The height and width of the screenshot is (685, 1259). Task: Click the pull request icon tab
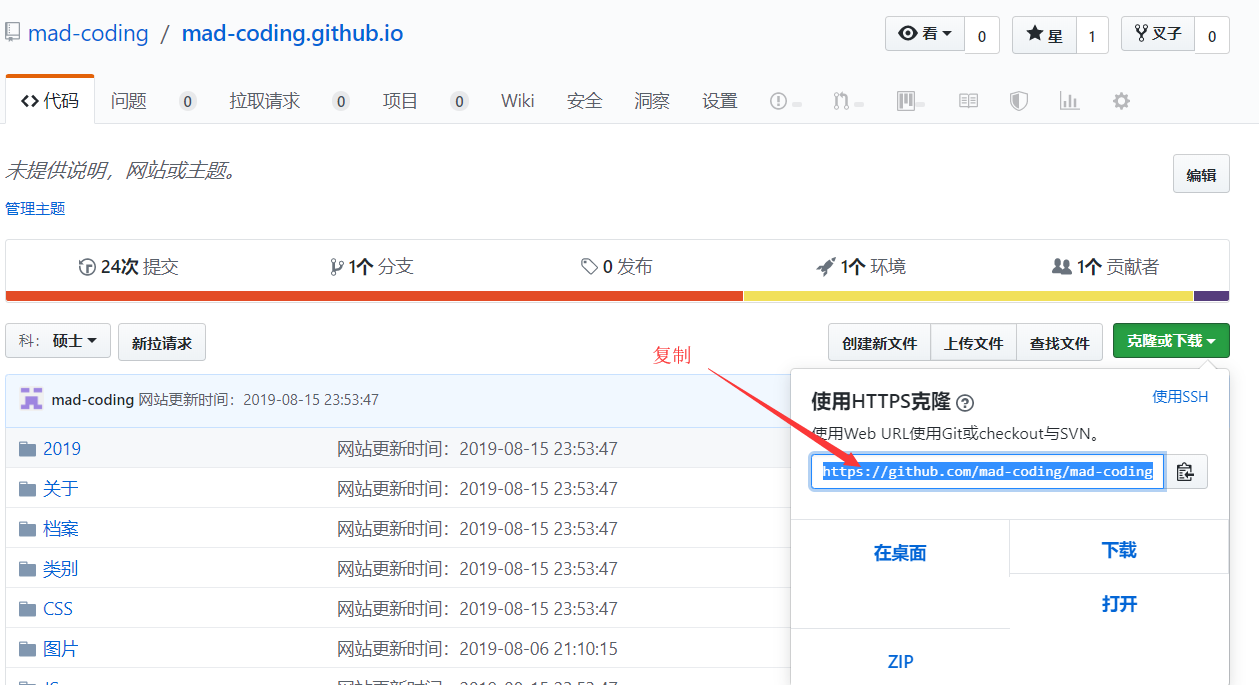click(848, 101)
